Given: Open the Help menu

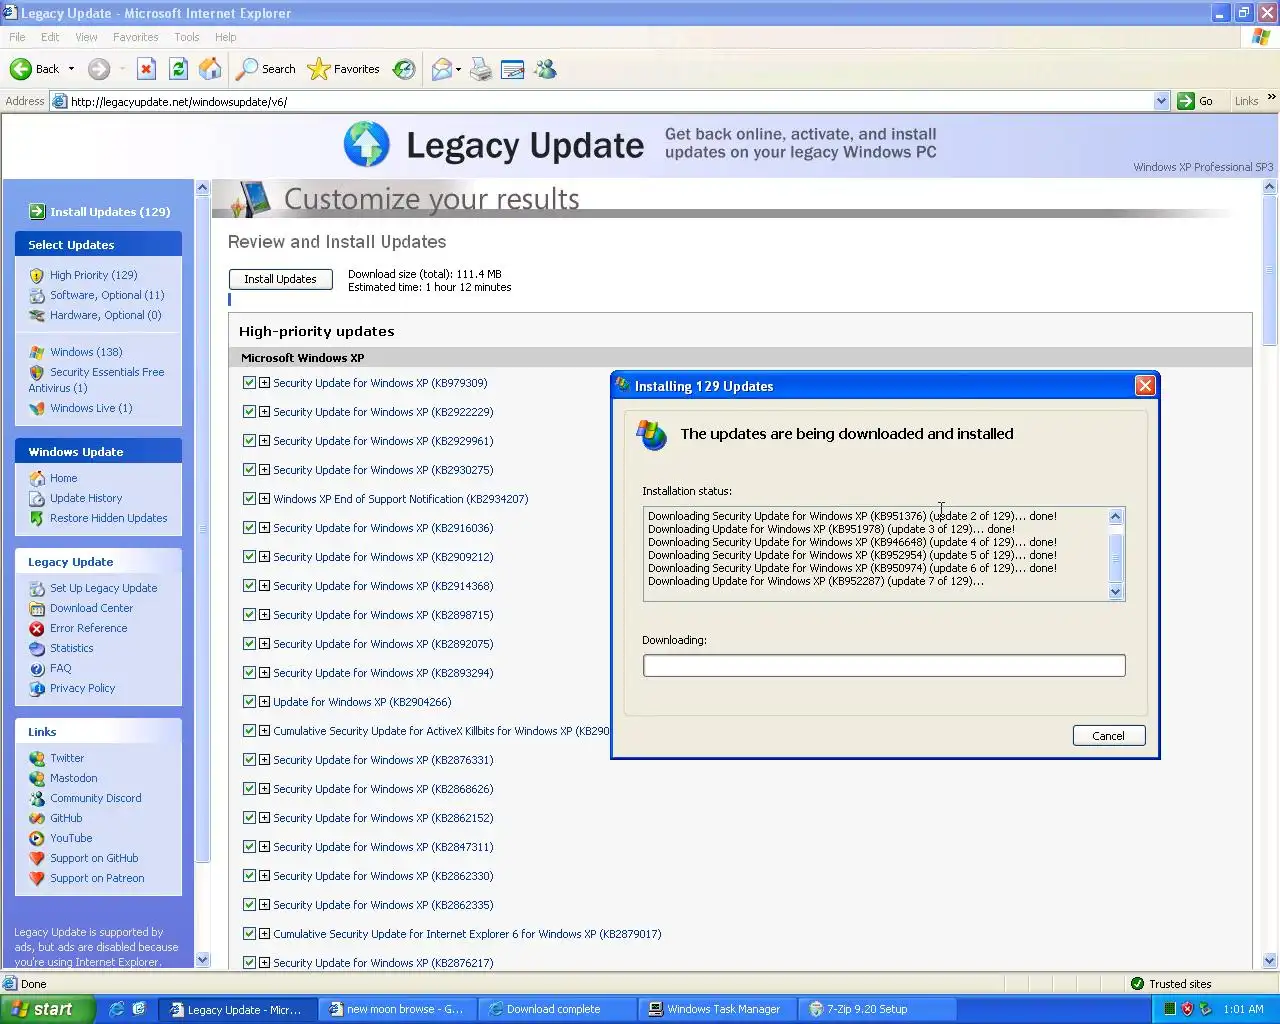Looking at the screenshot, I should [226, 37].
